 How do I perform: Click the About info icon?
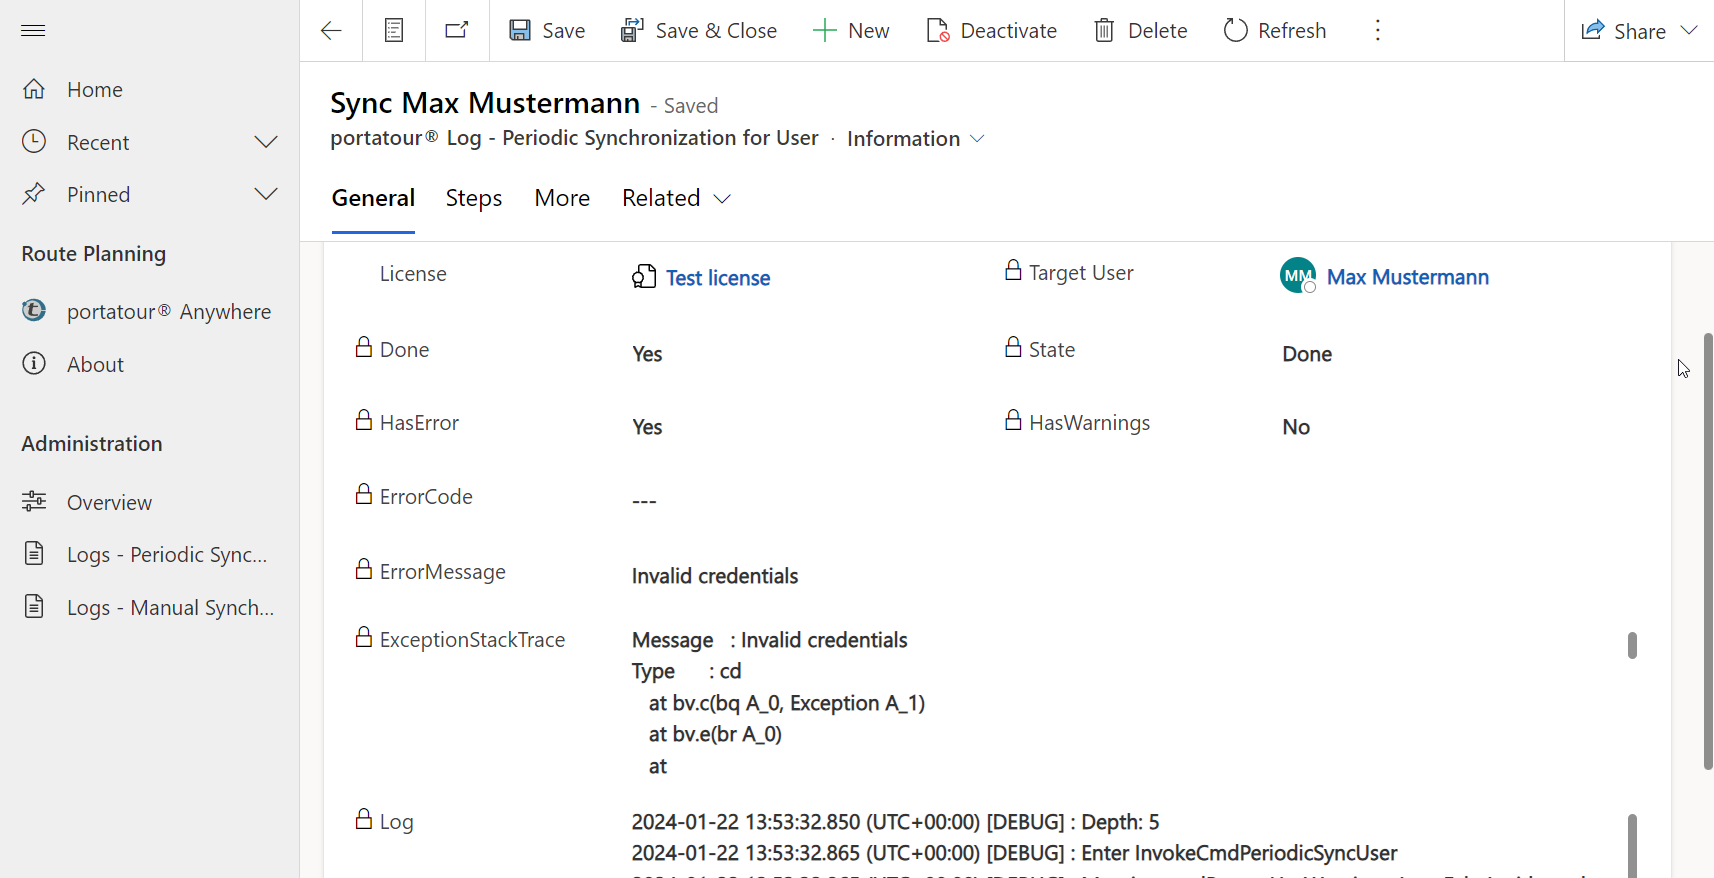coord(34,363)
